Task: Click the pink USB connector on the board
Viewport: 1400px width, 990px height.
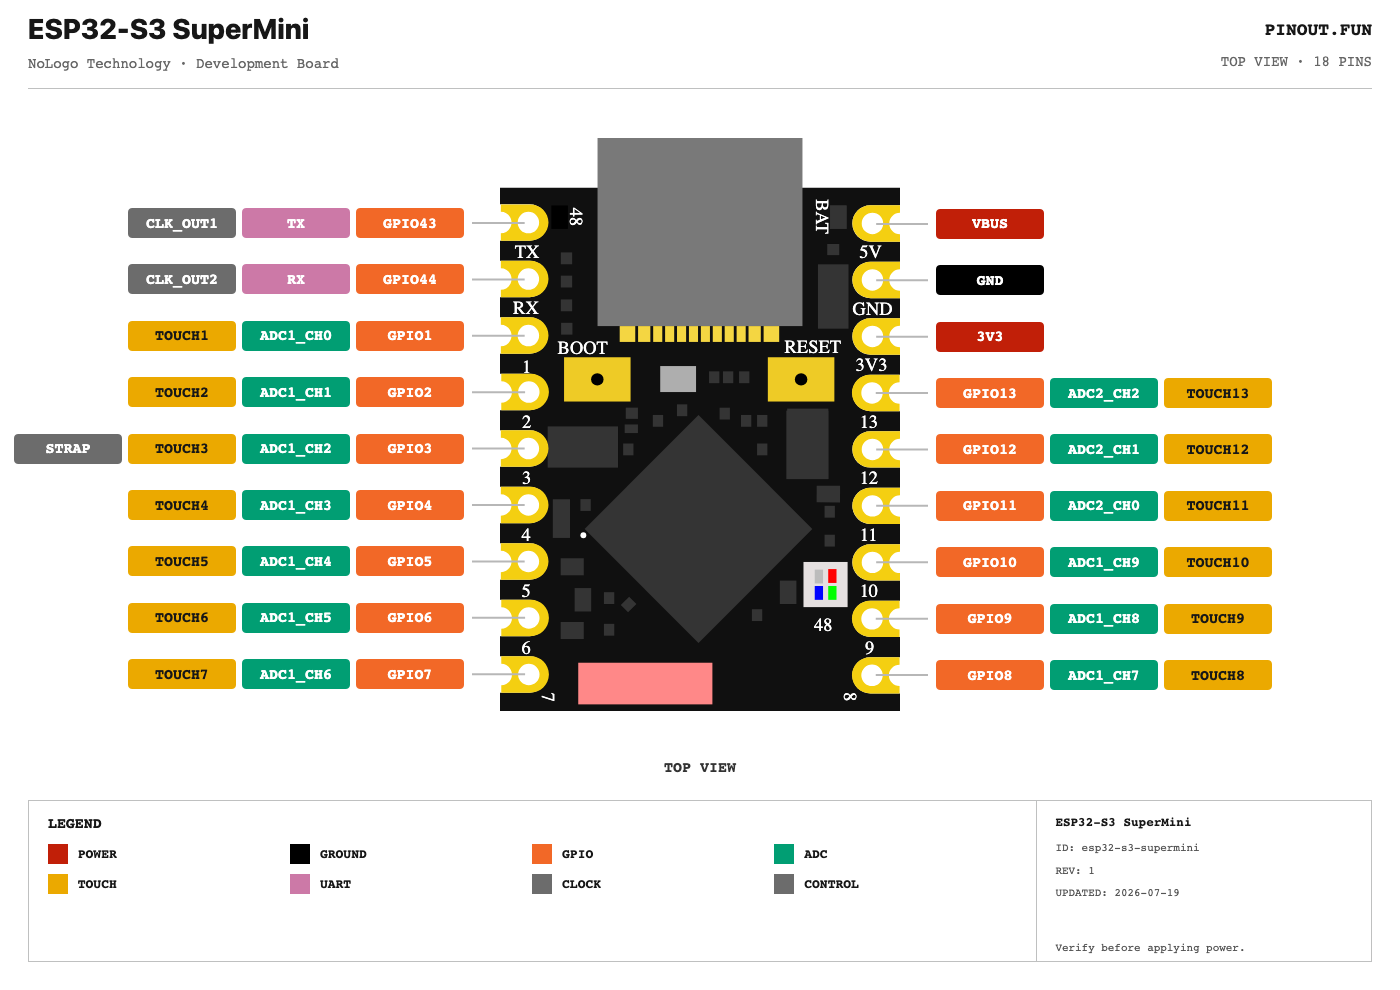Action: coord(645,683)
